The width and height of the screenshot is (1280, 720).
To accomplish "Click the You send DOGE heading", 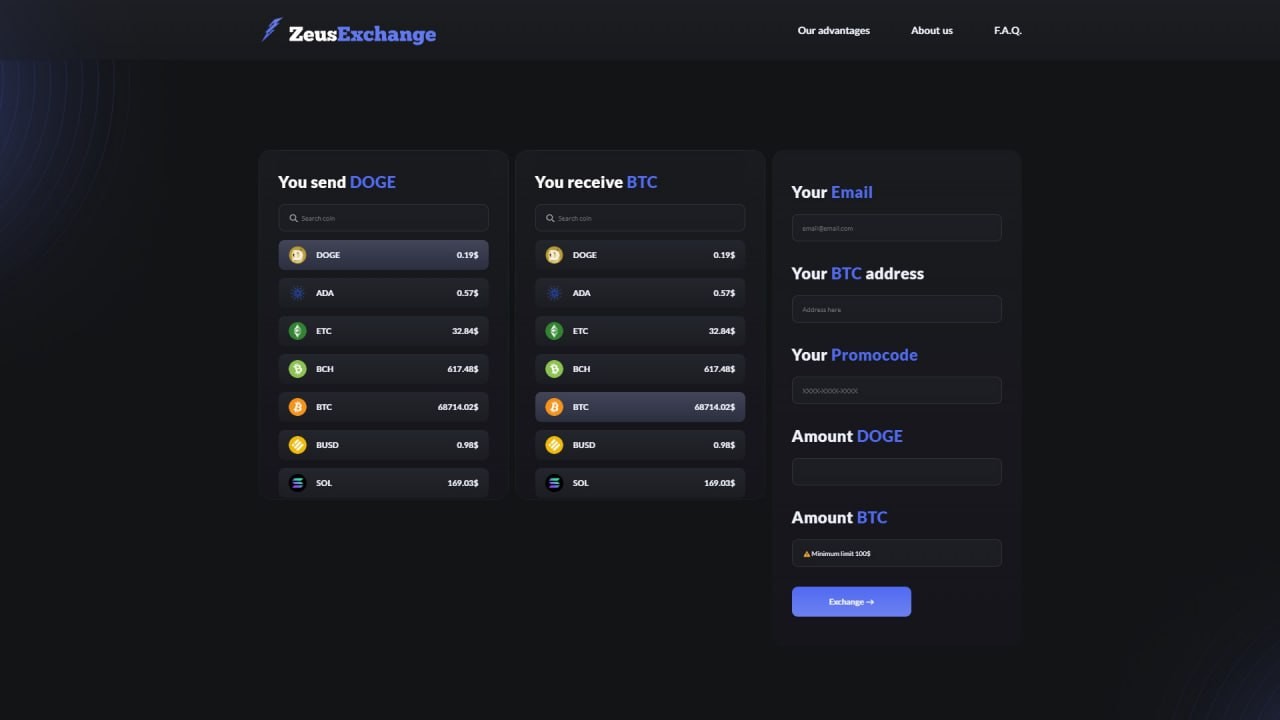I will point(337,182).
